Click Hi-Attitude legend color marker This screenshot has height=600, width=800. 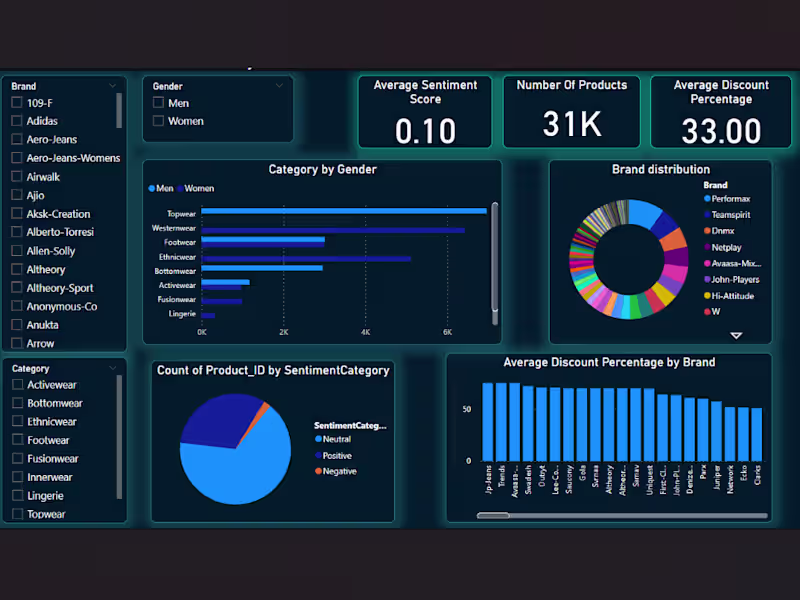[707, 295]
